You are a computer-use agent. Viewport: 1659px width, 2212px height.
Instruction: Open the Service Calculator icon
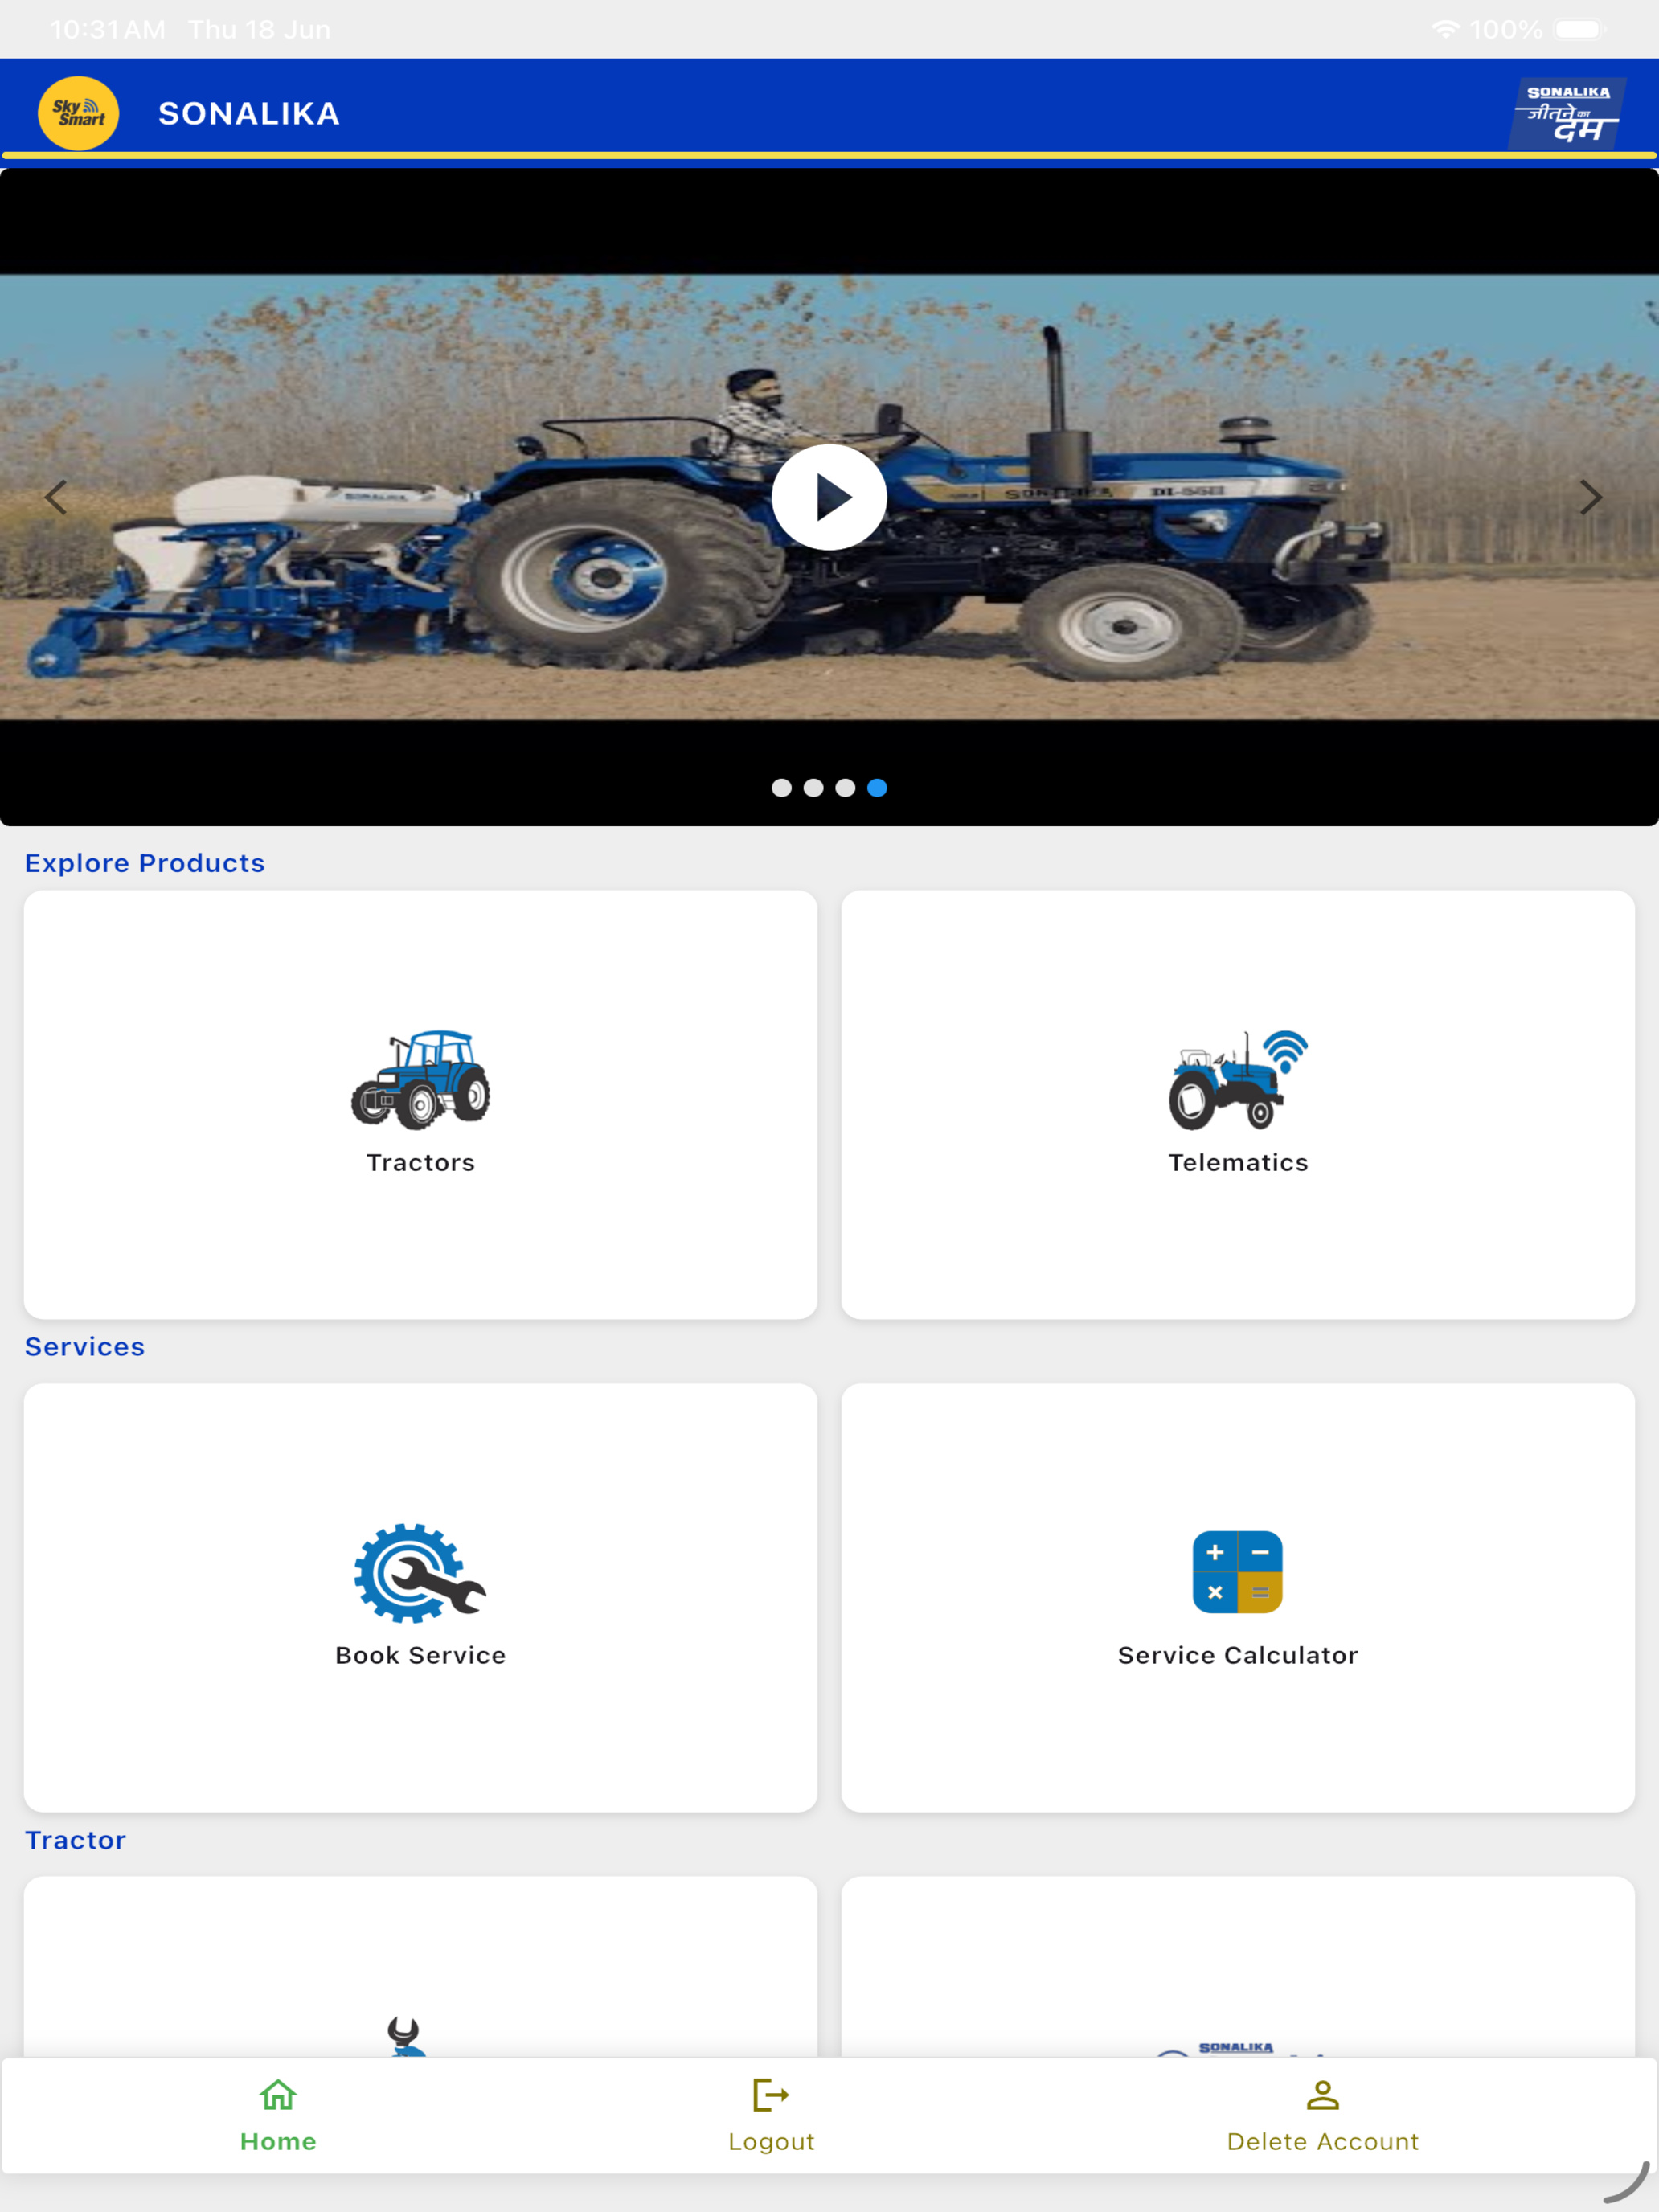pos(1238,1573)
